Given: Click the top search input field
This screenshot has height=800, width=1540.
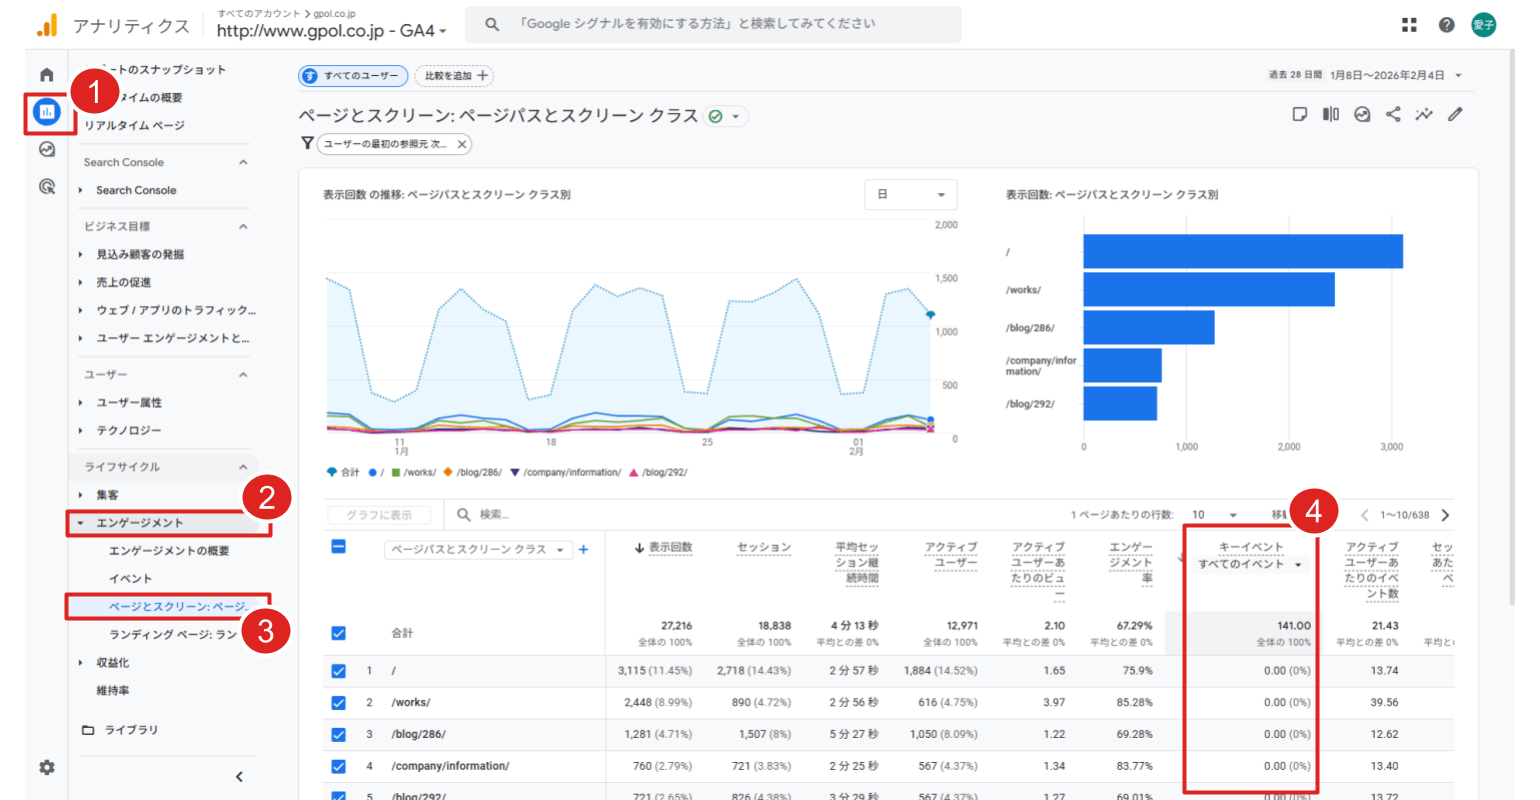Looking at the screenshot, I should click(x=720, y=24).
